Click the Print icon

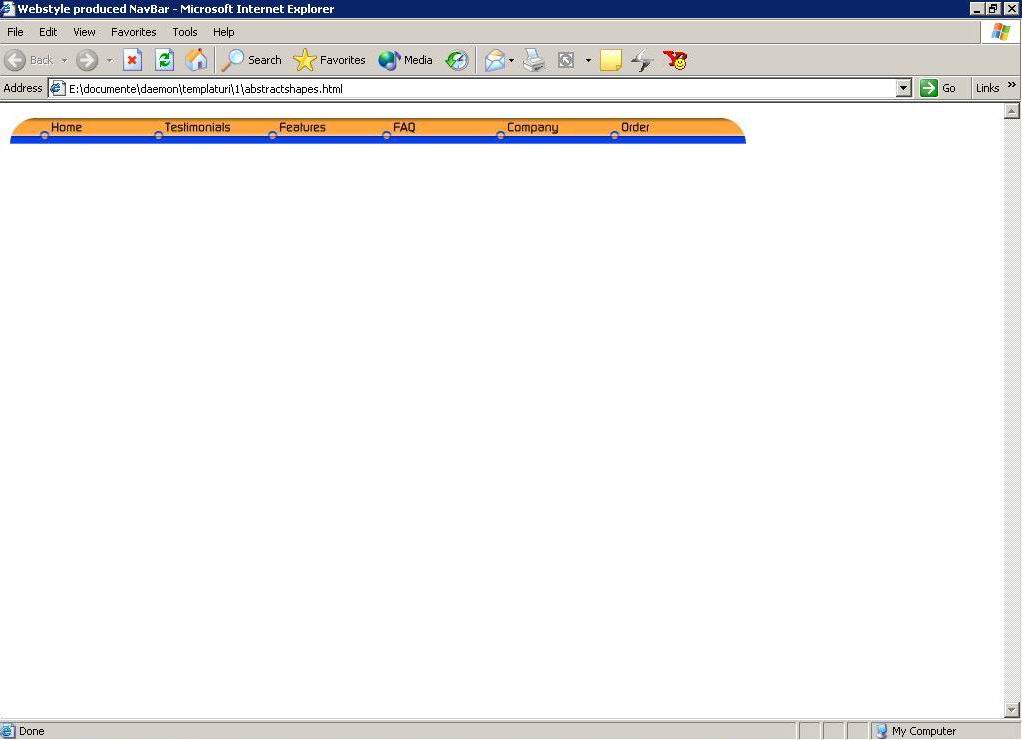click(534, 60)
